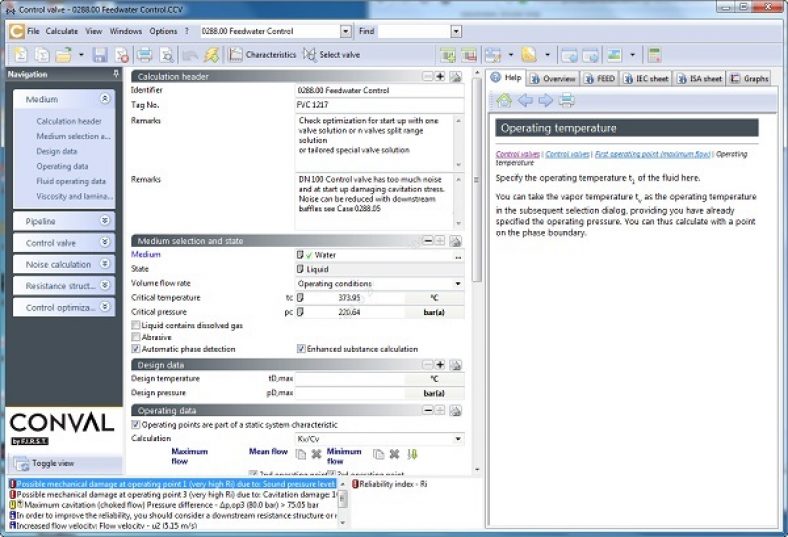
Task: Expand the Control optimiza... navigation group
Action: (x=105, y=307)
